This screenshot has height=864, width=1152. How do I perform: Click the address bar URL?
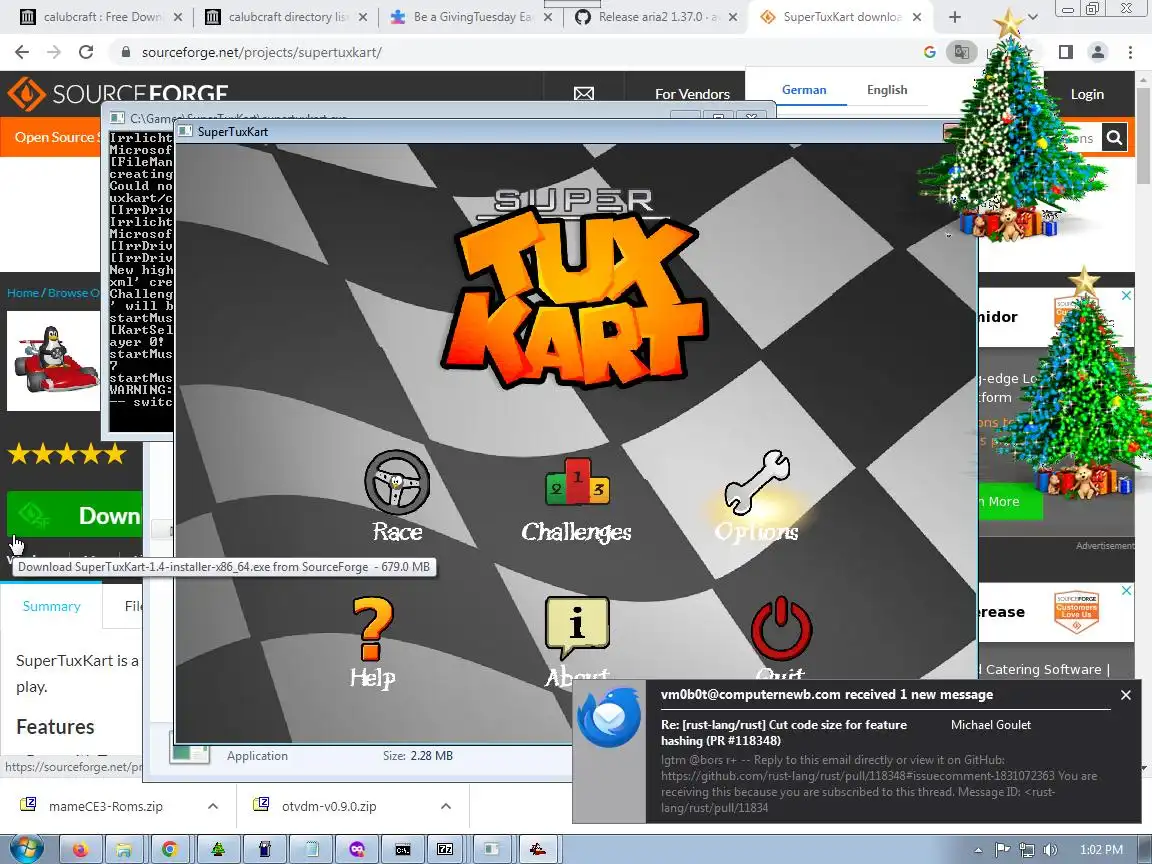pyautogui.click(x=262, y=52)
